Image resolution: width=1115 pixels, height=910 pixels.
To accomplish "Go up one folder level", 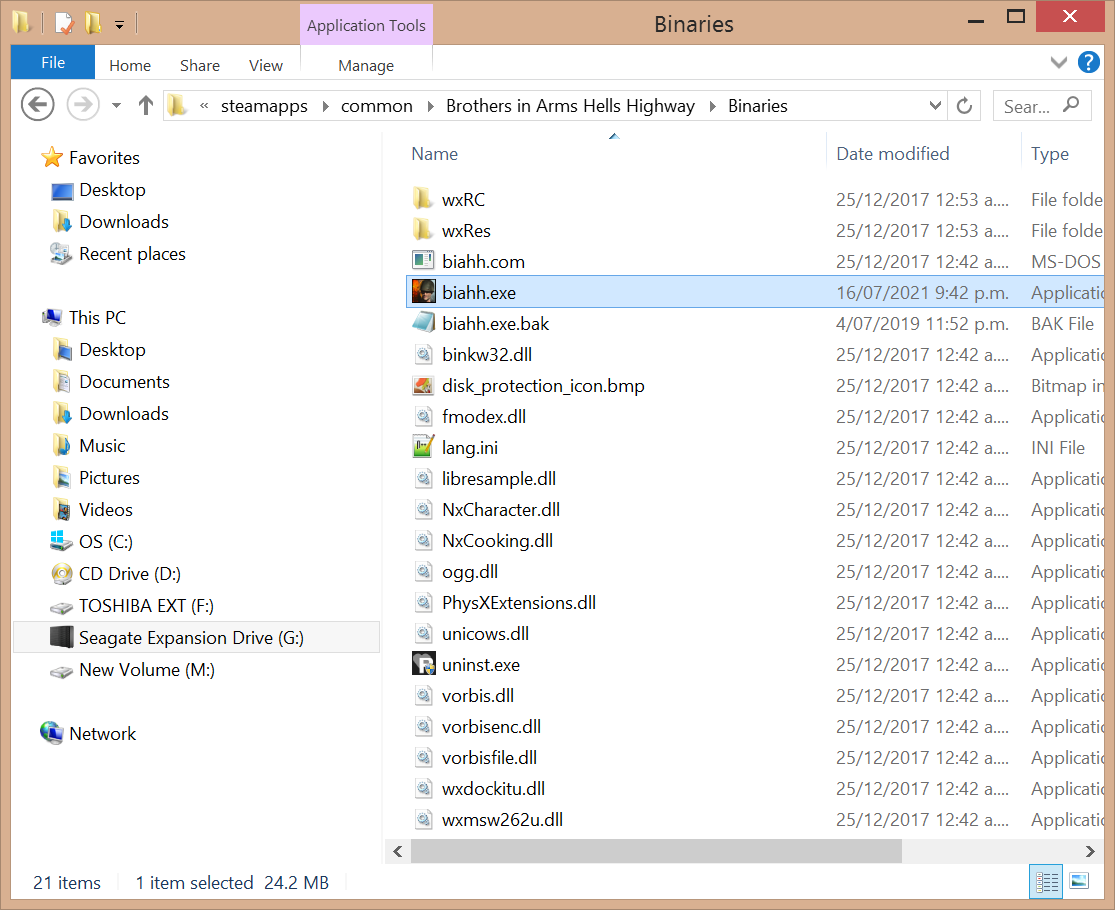I will [x=146, y=105].
